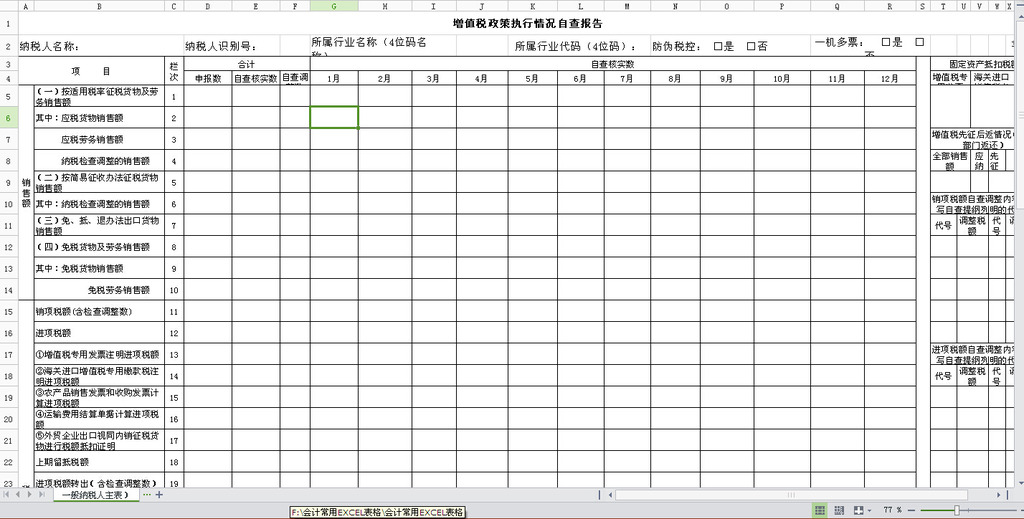Add a new sheet with the plus icon
Viewport: 1024px width, 519px height.
pos(159,495)
